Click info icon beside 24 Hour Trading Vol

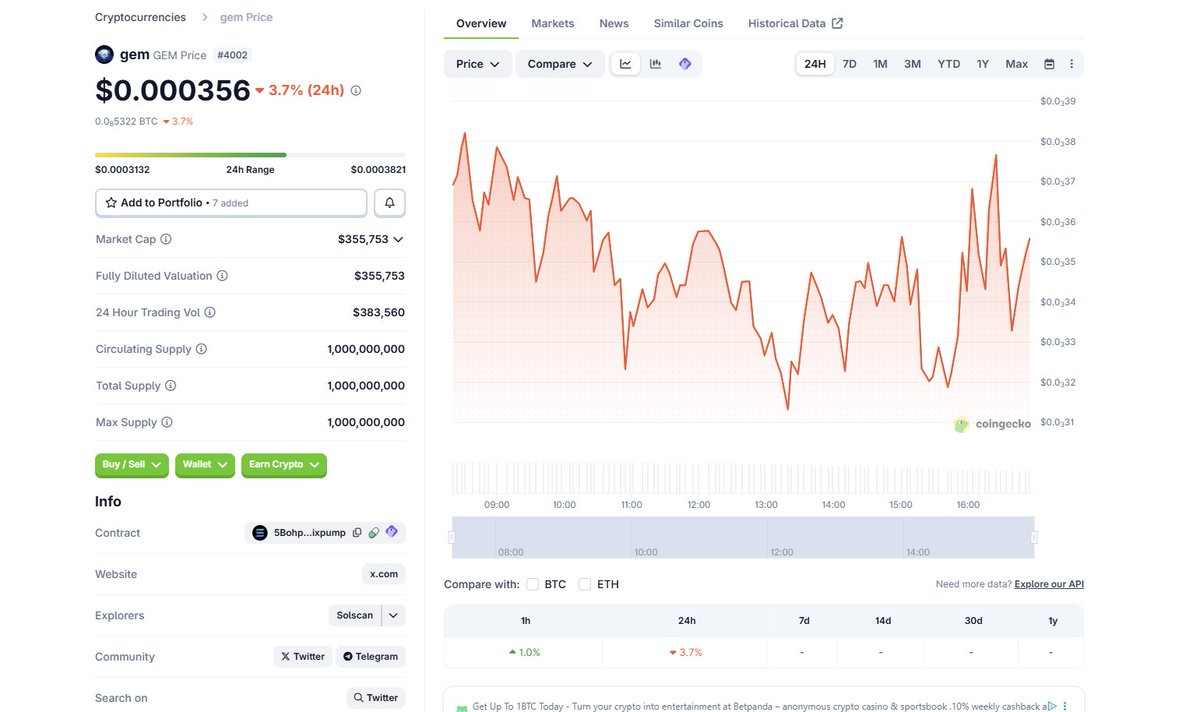point(210,312)
